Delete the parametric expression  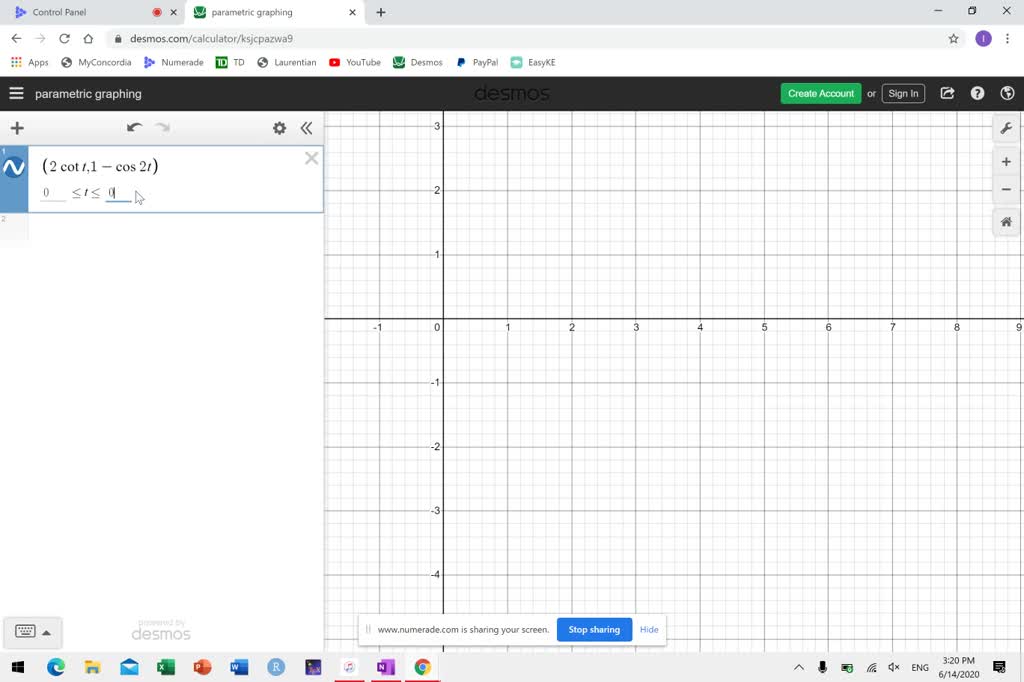pyautogui.click(x=311, y=158)
